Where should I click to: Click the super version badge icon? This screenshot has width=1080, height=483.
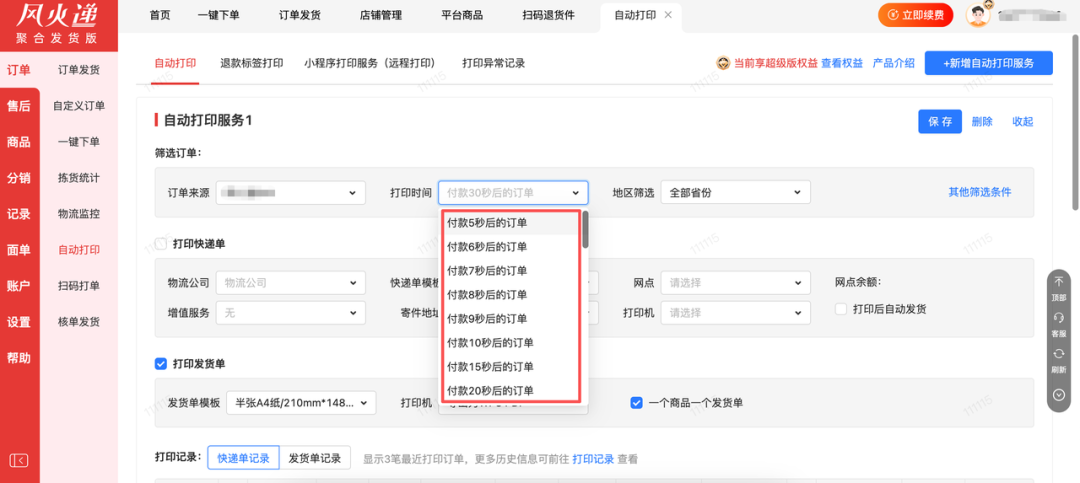coord(723,63)
